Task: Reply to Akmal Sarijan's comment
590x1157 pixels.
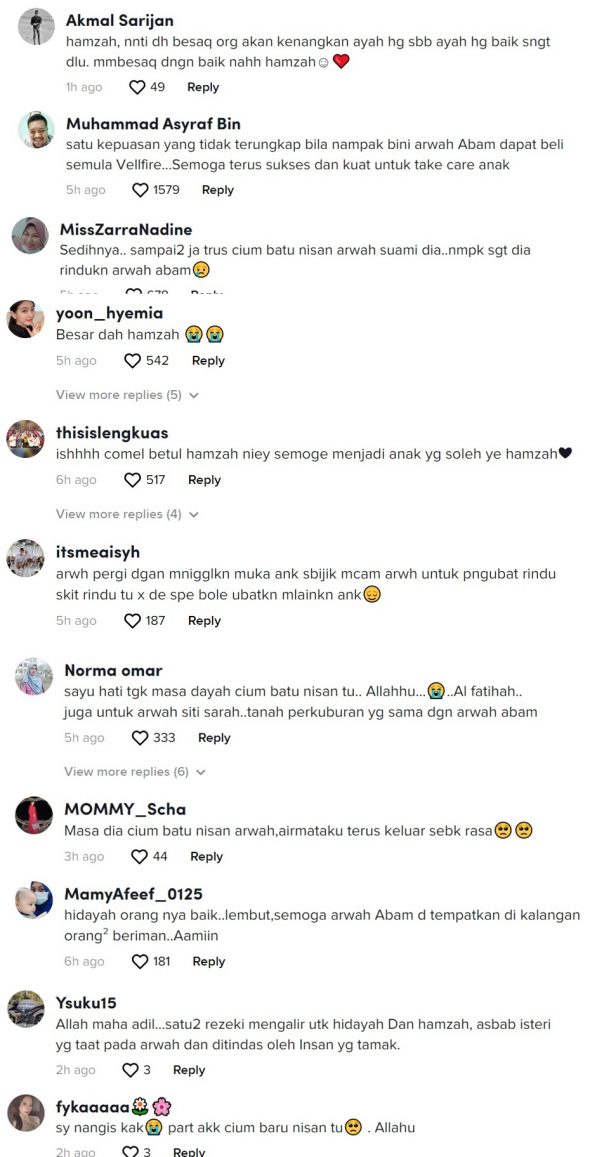Action: pos(203,87)
